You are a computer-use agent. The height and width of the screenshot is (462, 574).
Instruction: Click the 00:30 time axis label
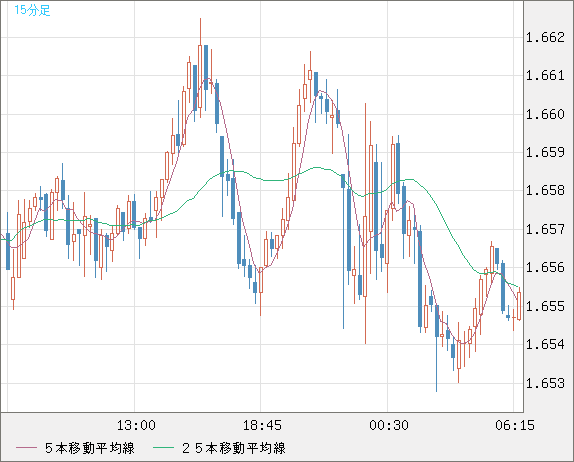[x=389, y=425]
